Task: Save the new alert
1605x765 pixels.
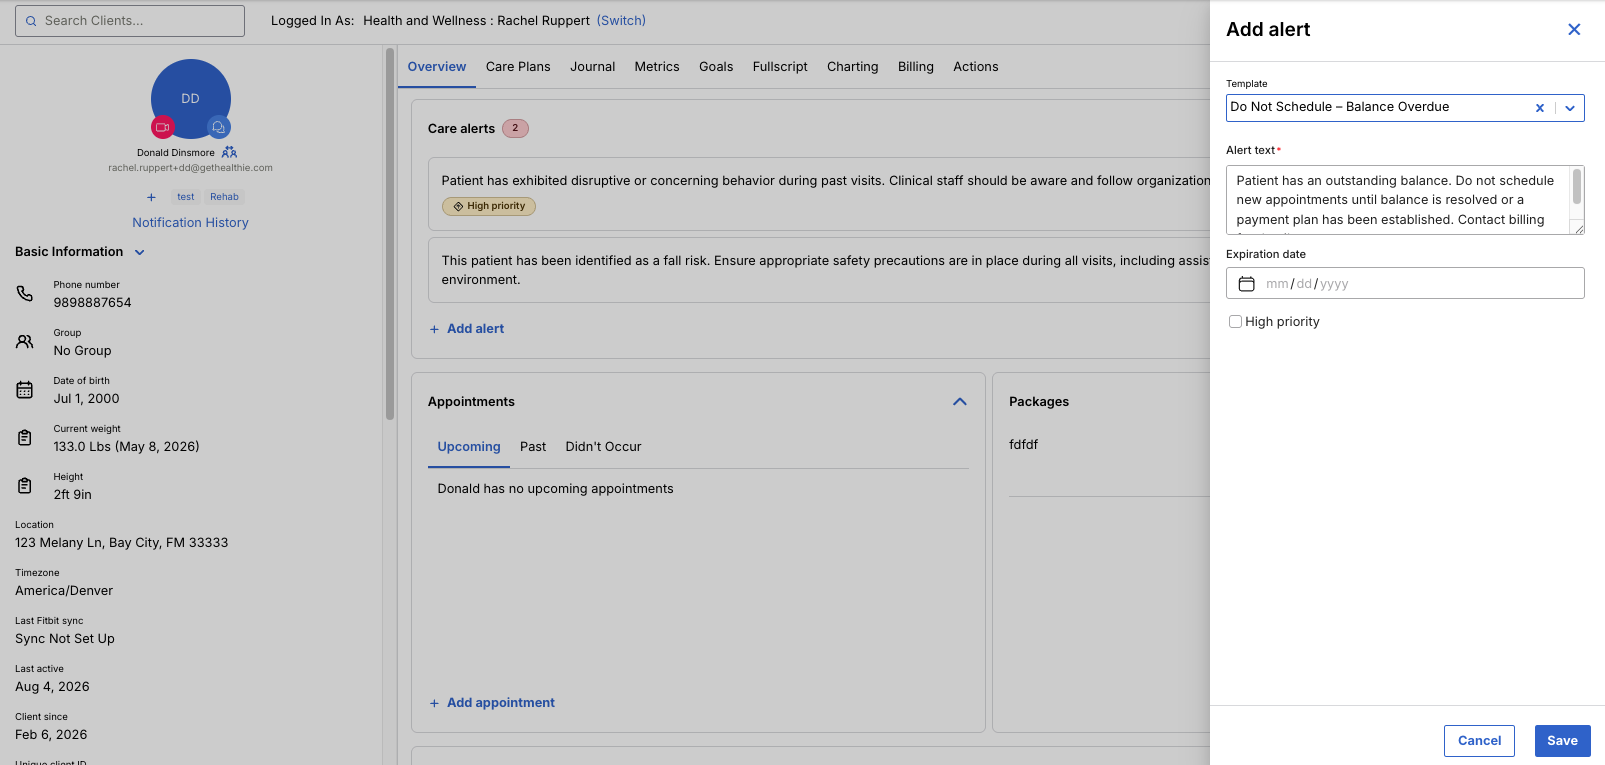Action: coord(1562,741)
